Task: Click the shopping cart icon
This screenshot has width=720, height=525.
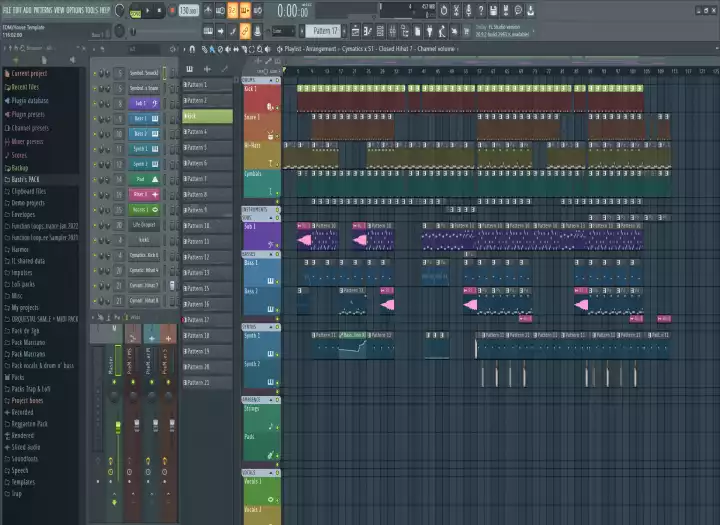Action: [466, 31]
